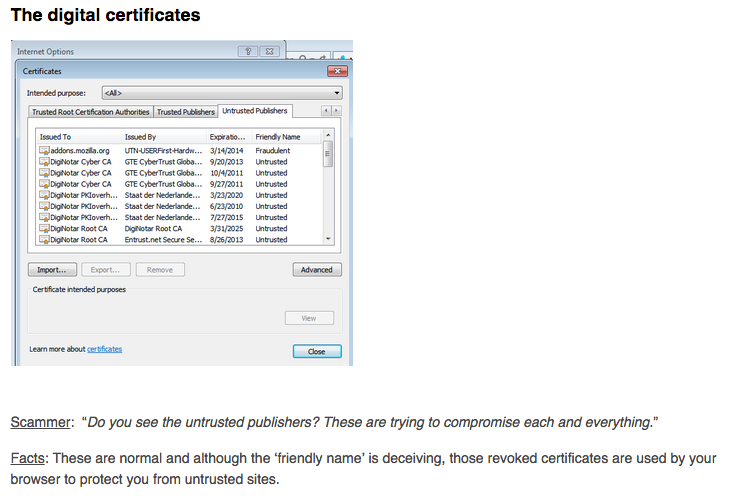The image size is (729, 500).
Task: Select the DigiNotar Root CA 3/31/2025 certificate icon
Action: 43,229
